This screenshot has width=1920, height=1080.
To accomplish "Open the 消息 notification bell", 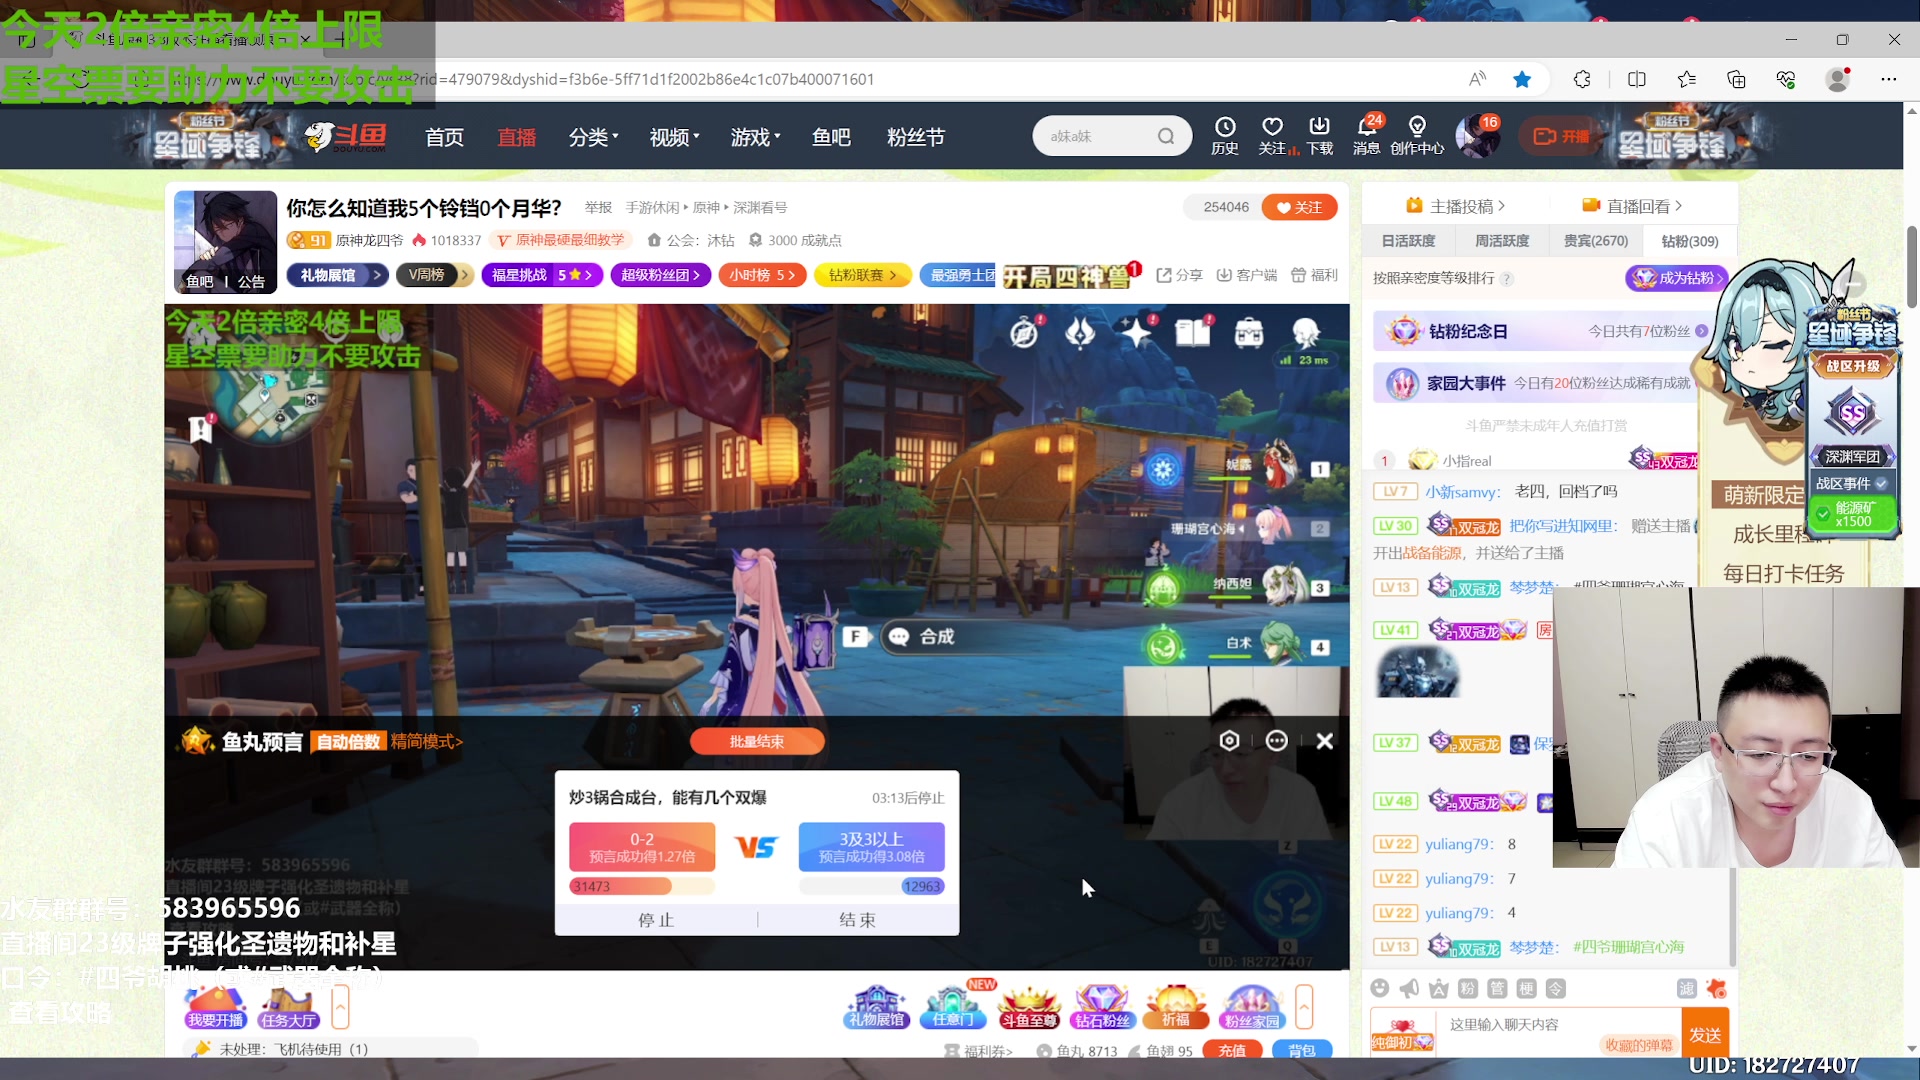I will pyautogui.click(x=1367, y=135).
